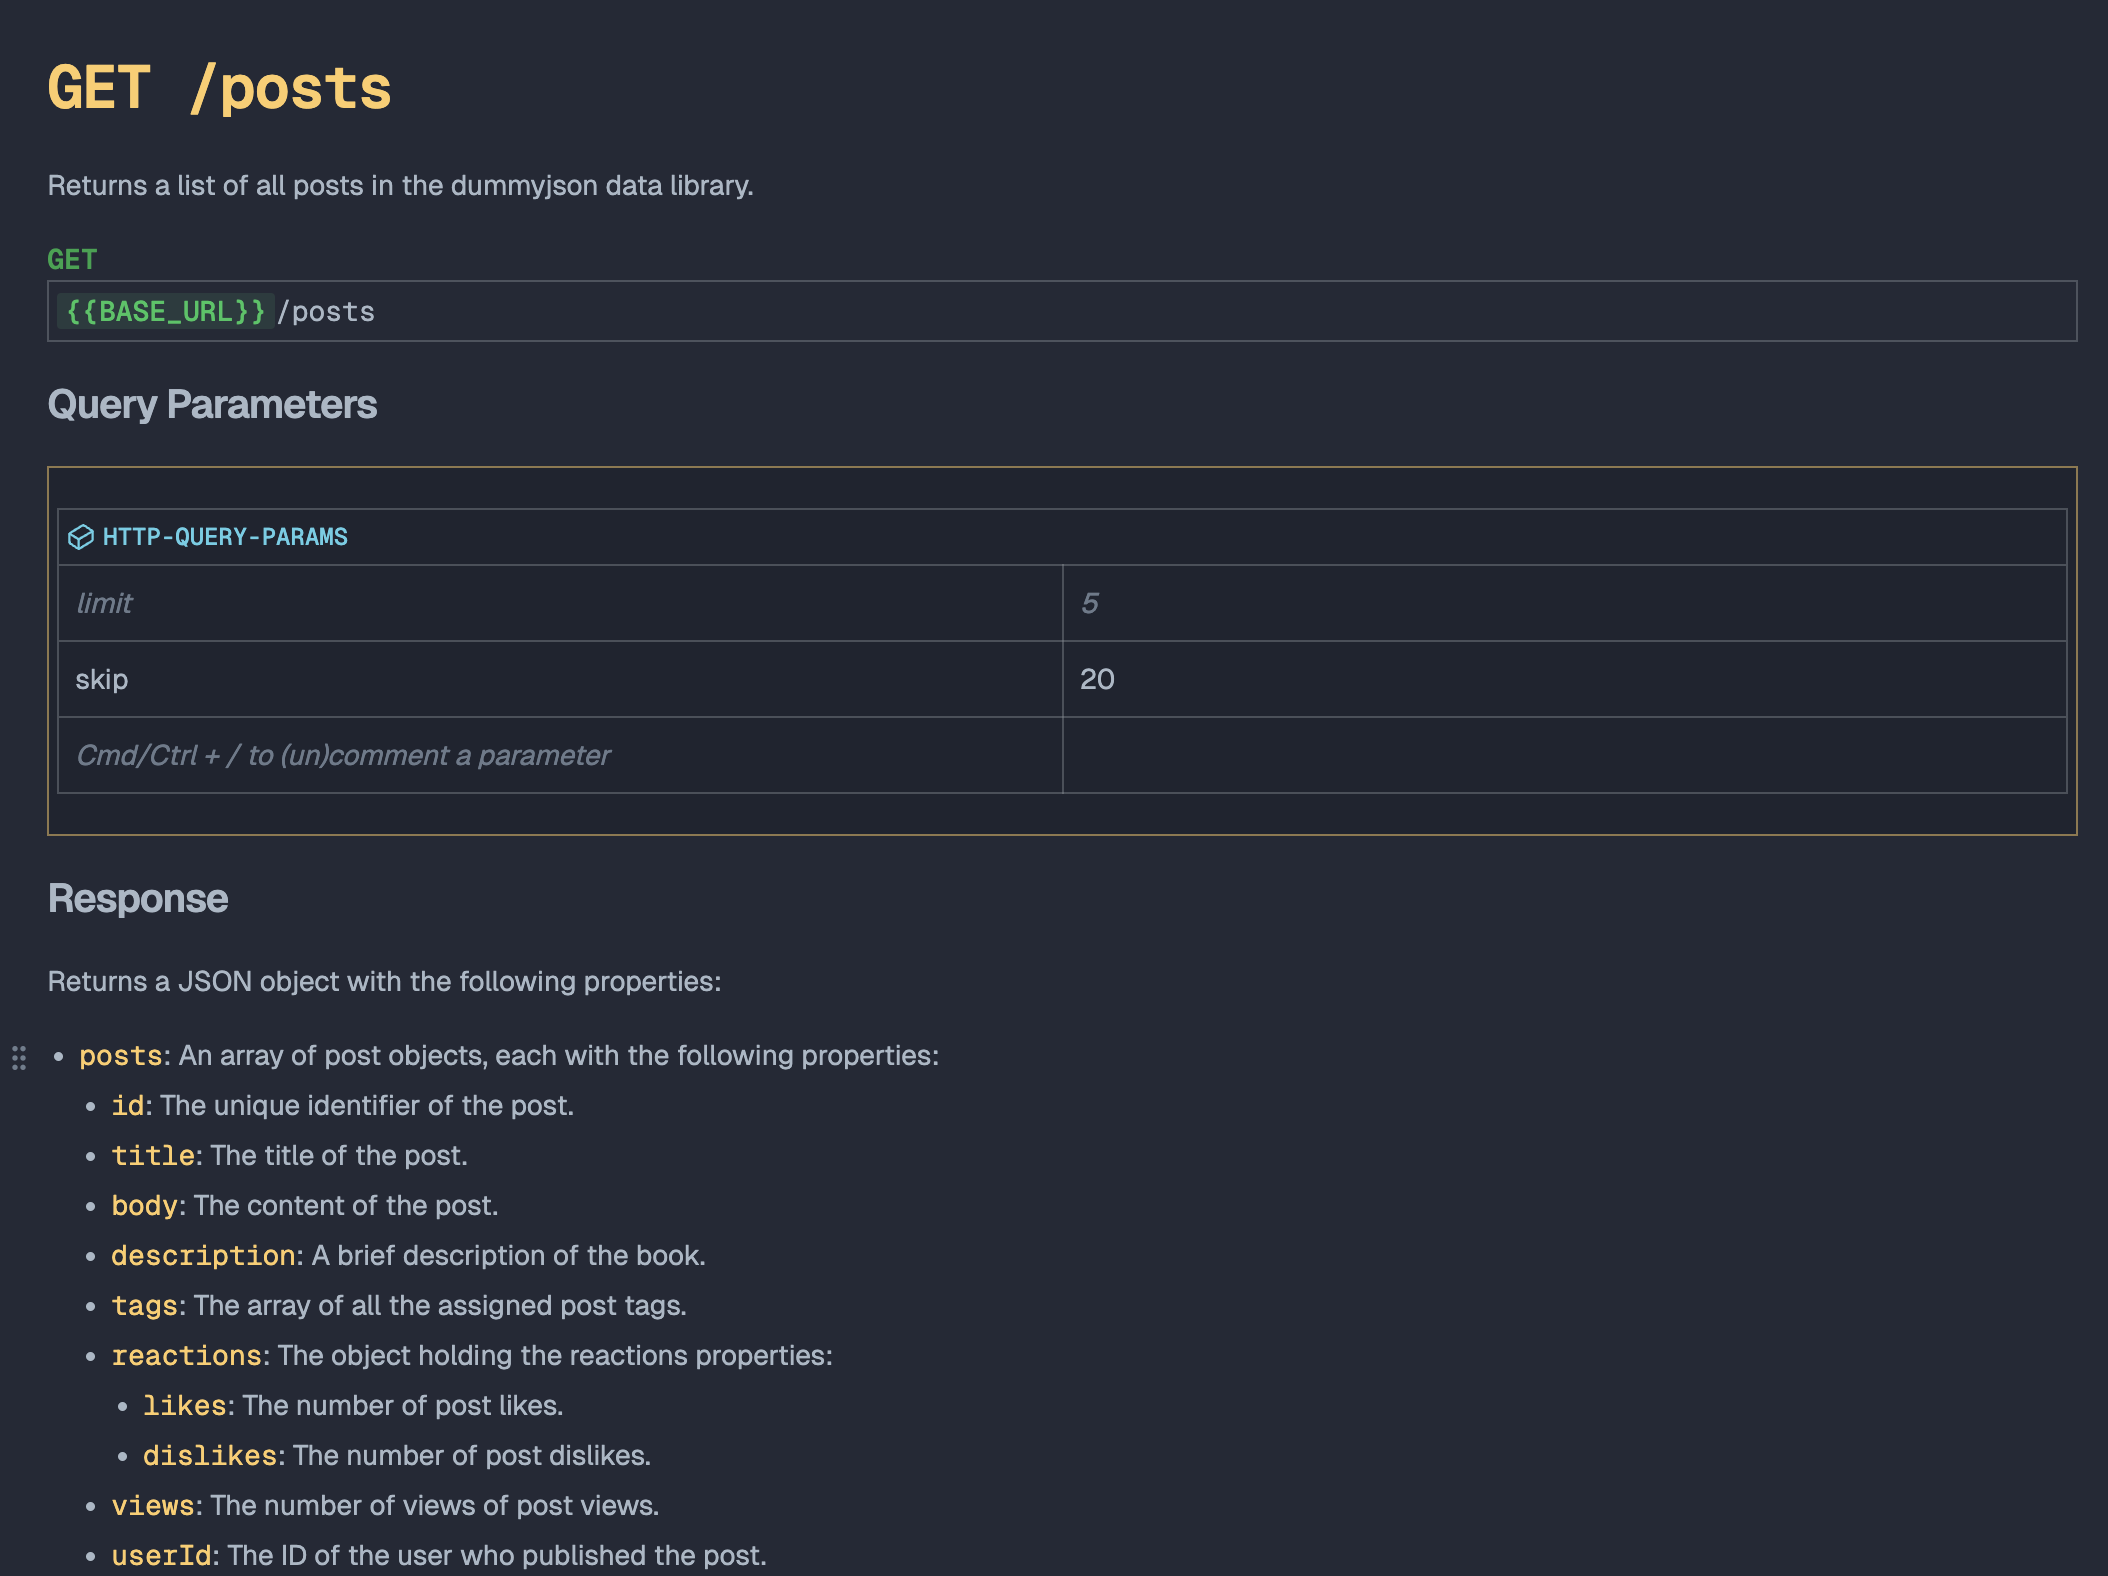
Task: Click the empty new parameter value cell
Action: pyautogui.click(x=1563, y=755)
